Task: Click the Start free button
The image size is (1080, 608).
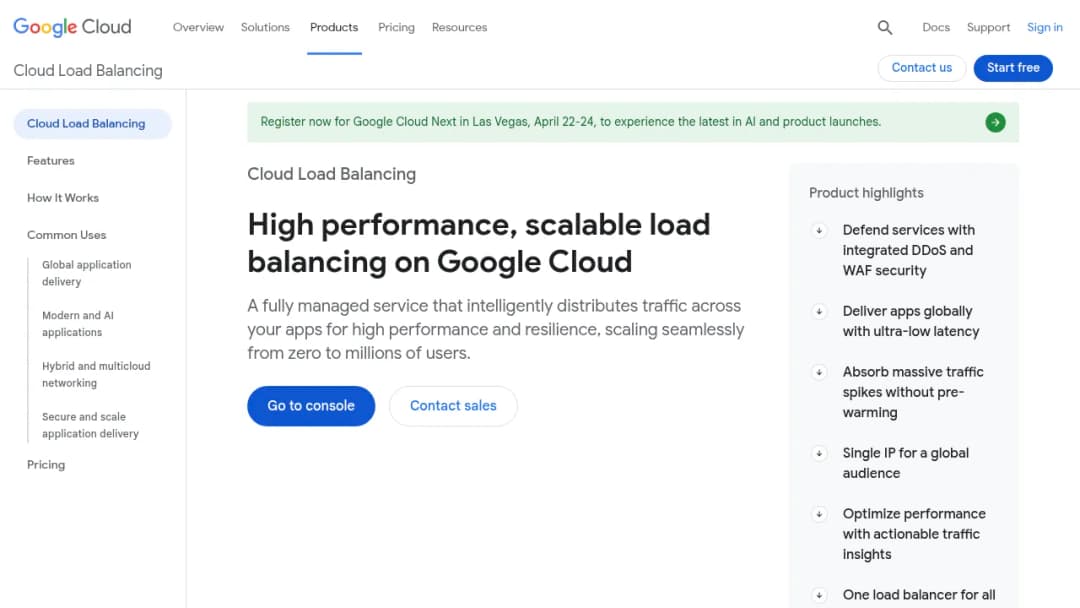Action: [x=1012, y=68]
